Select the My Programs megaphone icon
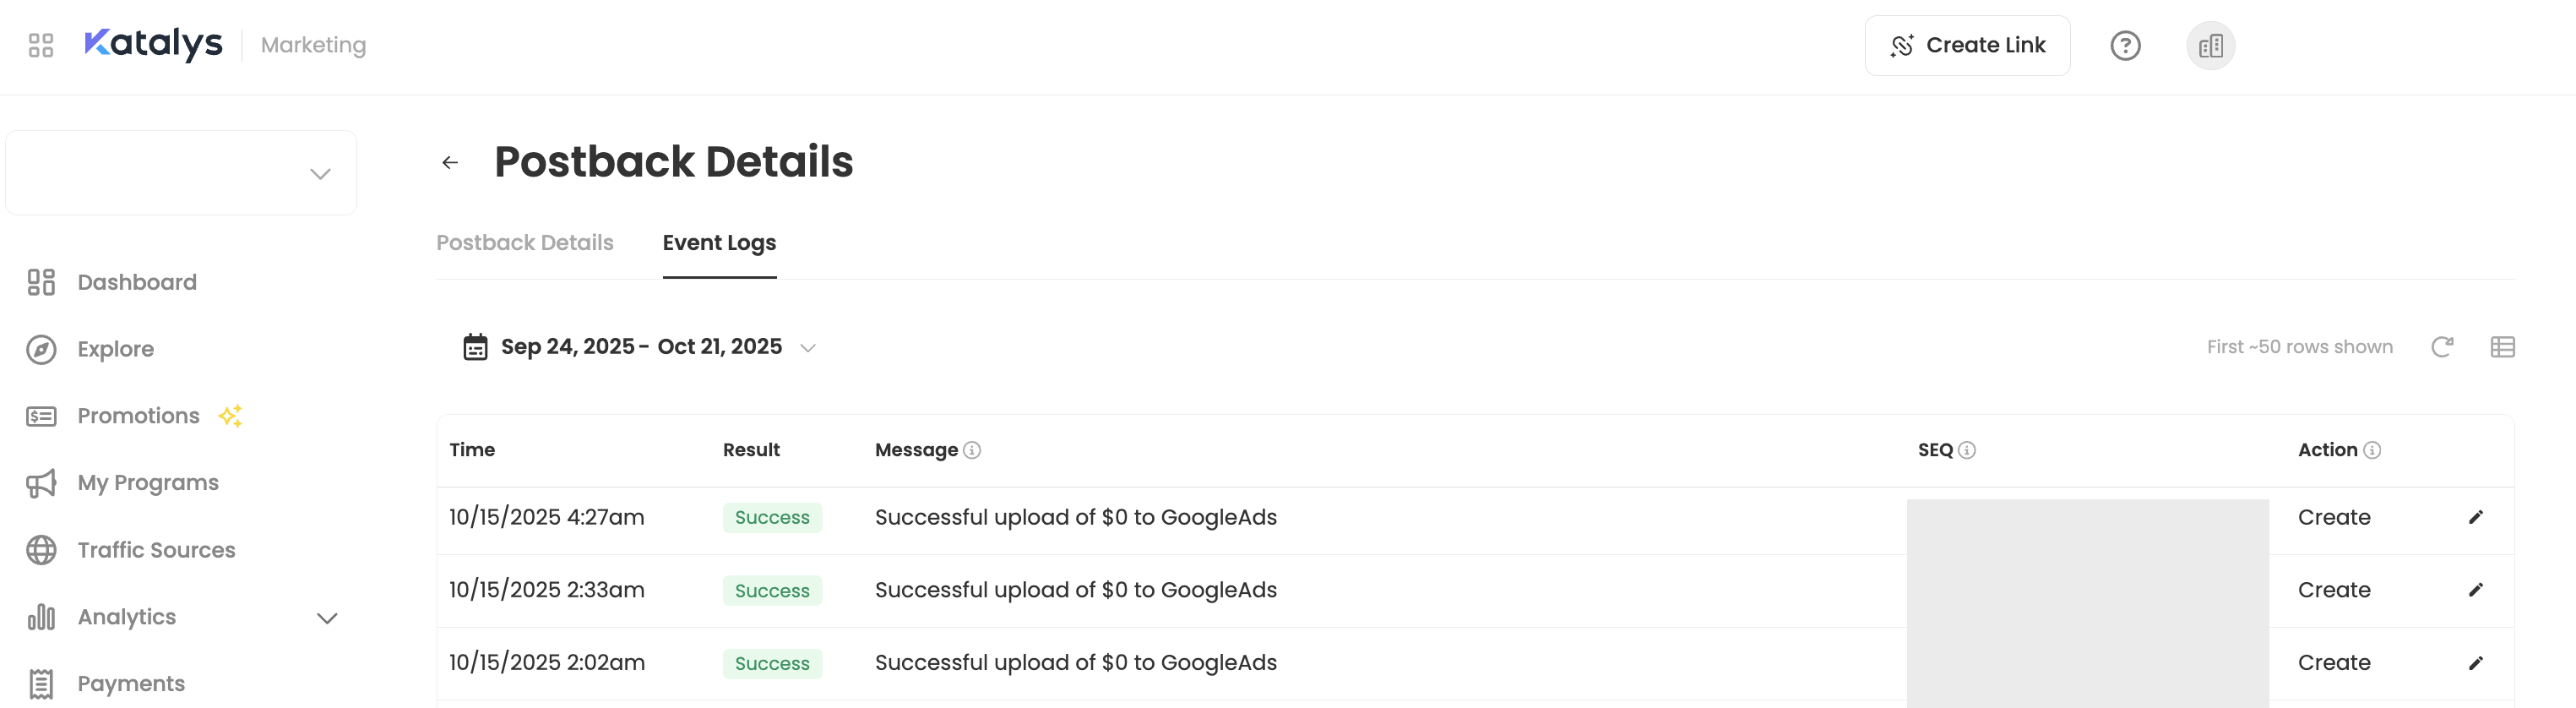Viewport: 2576px width, 708px height. 41,483
